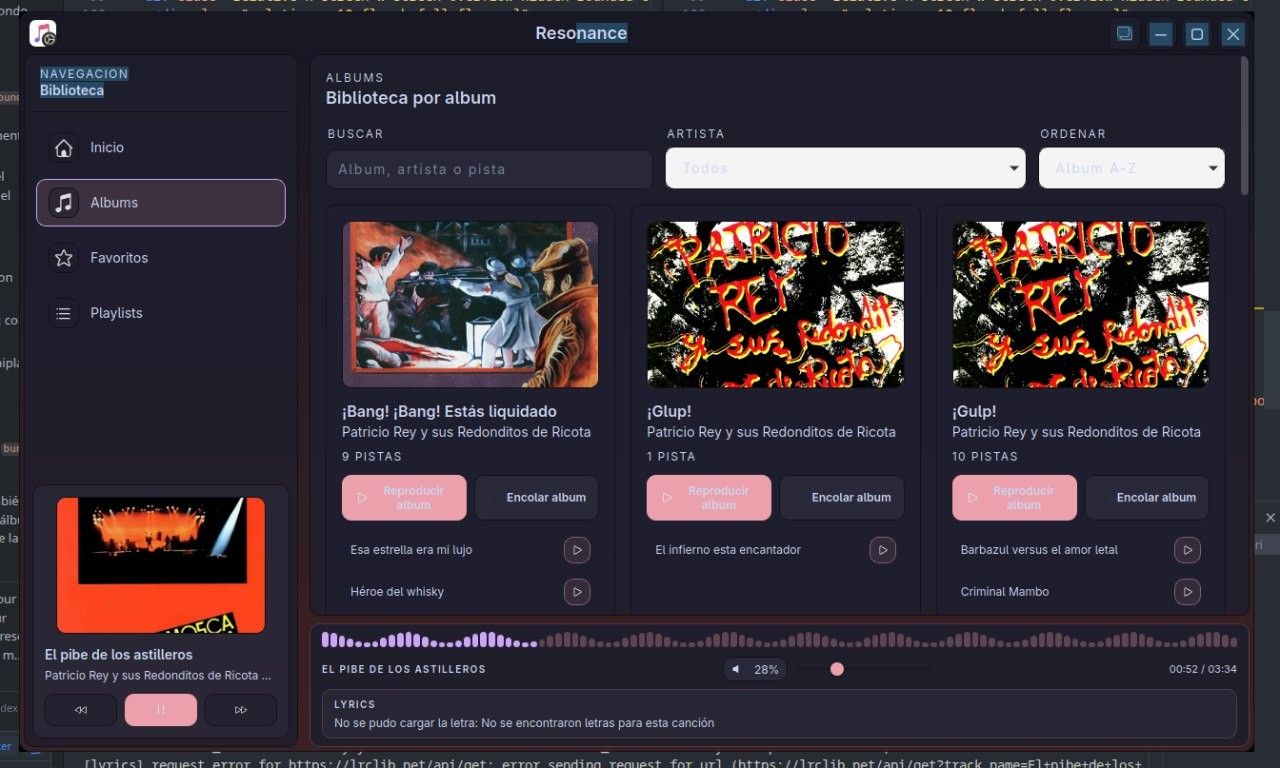Focus the Buscar search field
The height and width of the screenshot is (768, 1280).
[x=489, y=169]
